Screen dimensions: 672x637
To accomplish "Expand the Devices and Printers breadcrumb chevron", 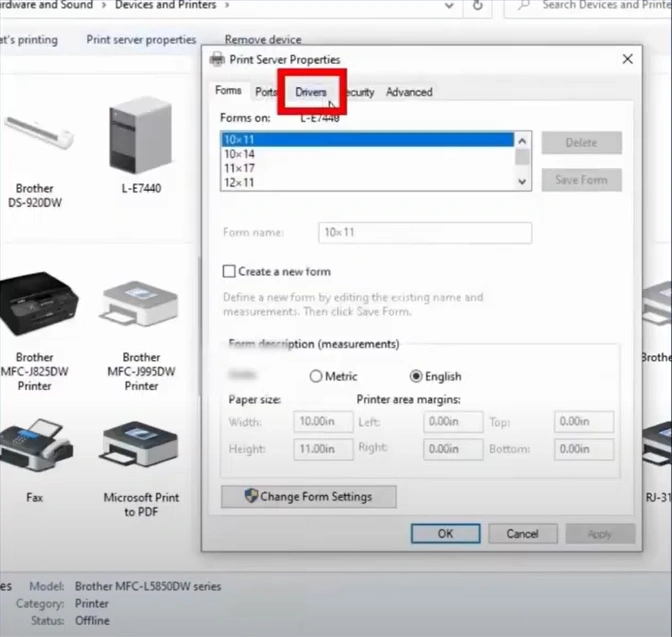I will pyautogui.click(x=226, y=6).
